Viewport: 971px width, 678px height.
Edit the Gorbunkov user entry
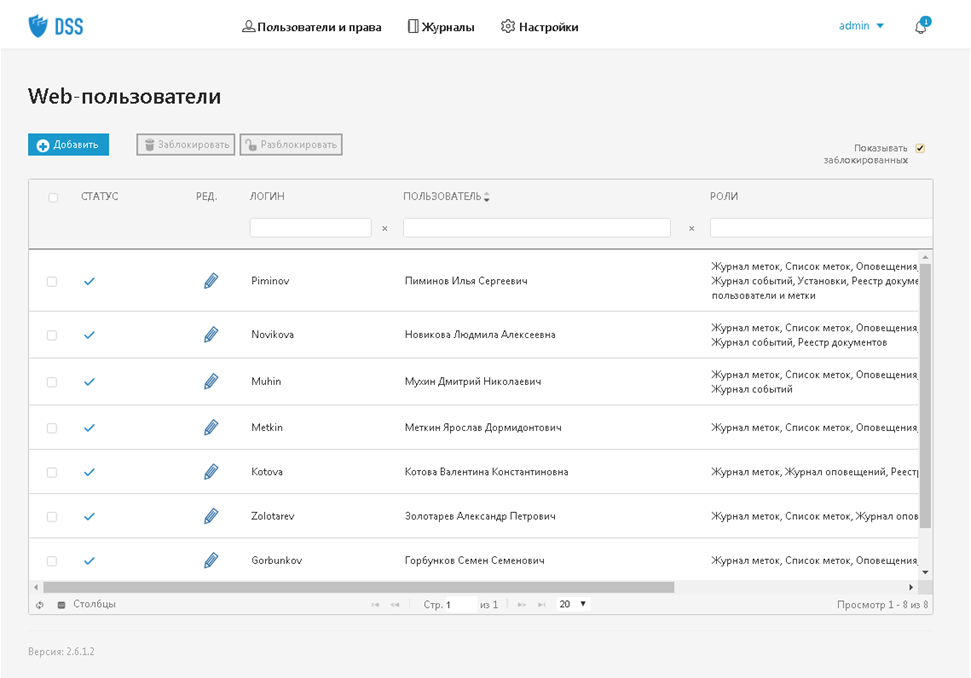coord(210,560)
